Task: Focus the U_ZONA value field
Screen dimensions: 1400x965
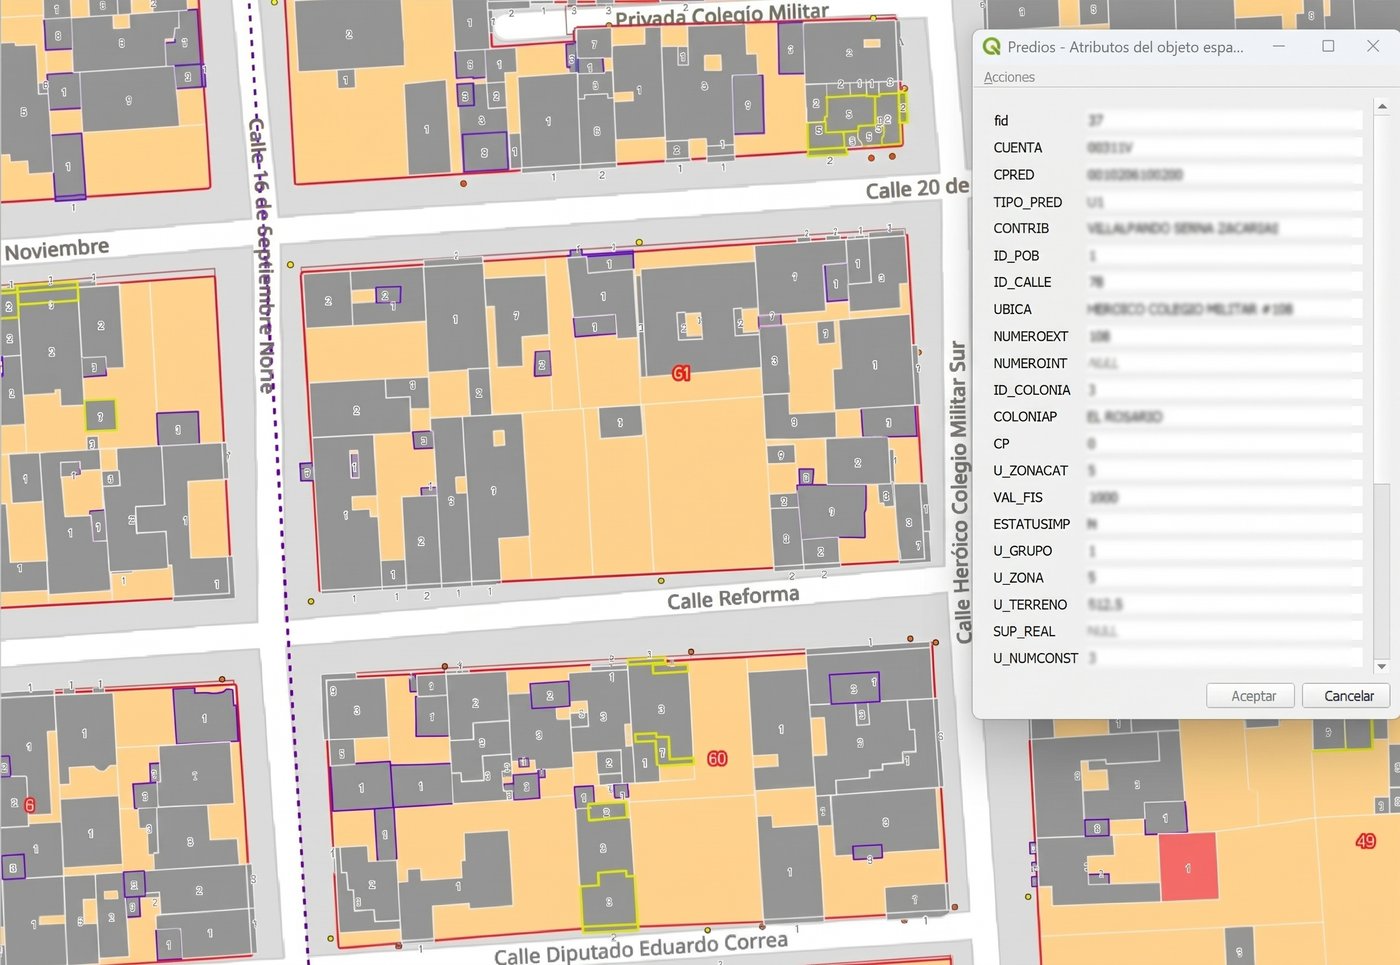Action: pos(1224,578)
